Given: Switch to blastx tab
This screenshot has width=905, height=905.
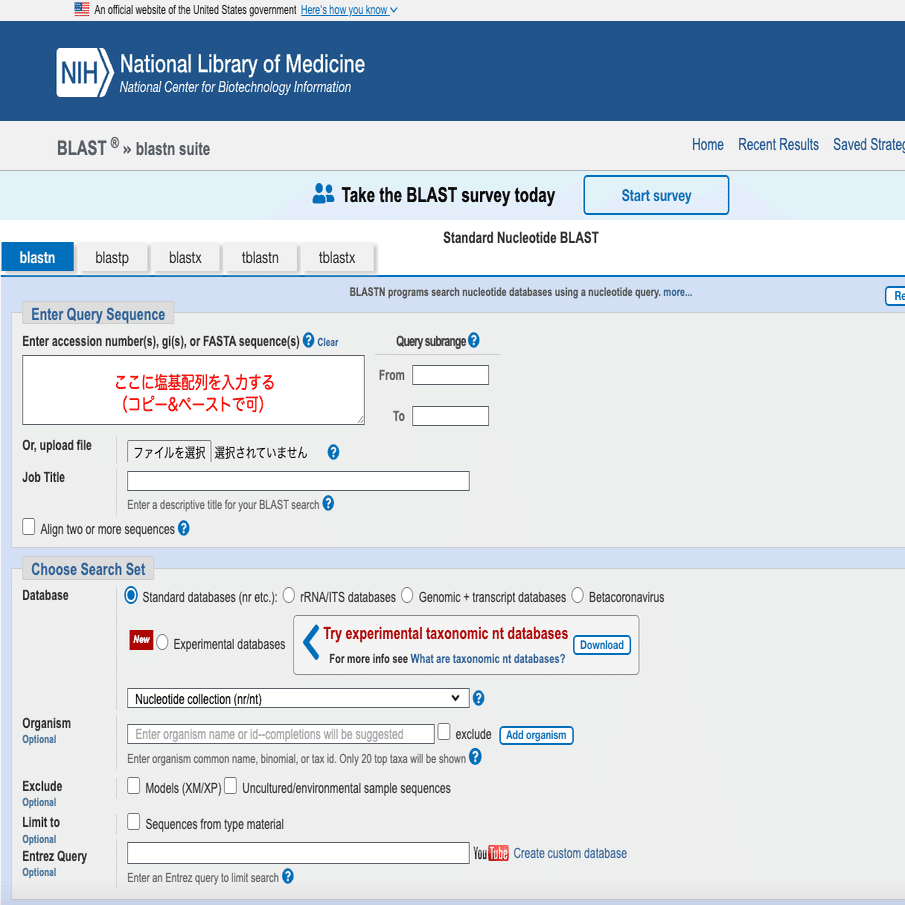Looking at the screenshot, I should point(185,257).
